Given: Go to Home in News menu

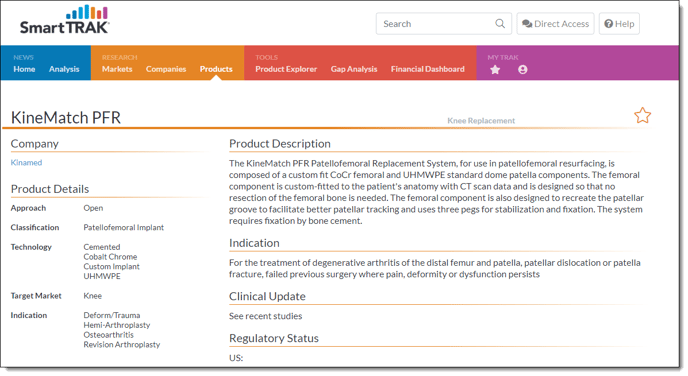Looking at the screenshot, I should (x=24, y=69).
